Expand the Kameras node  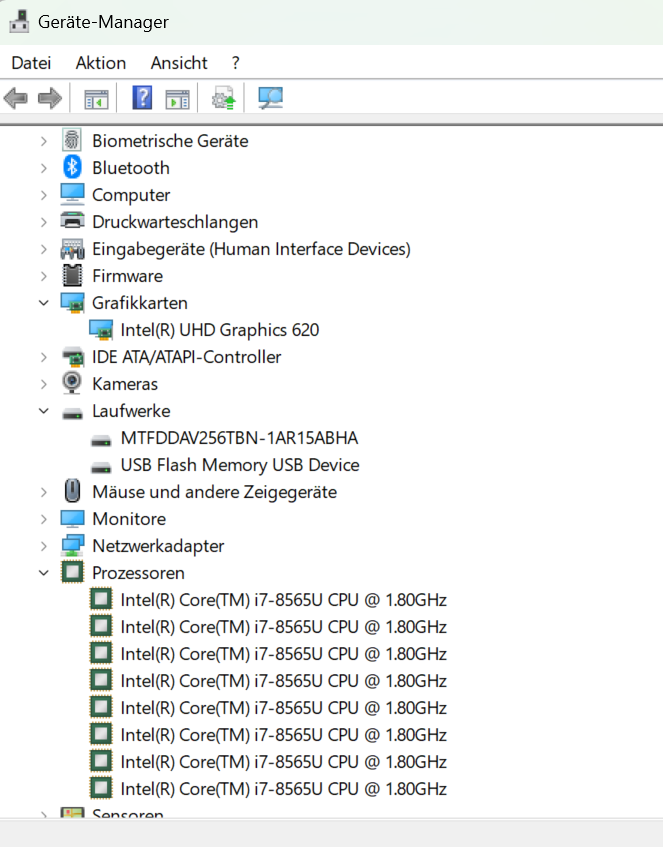point(44,384)
